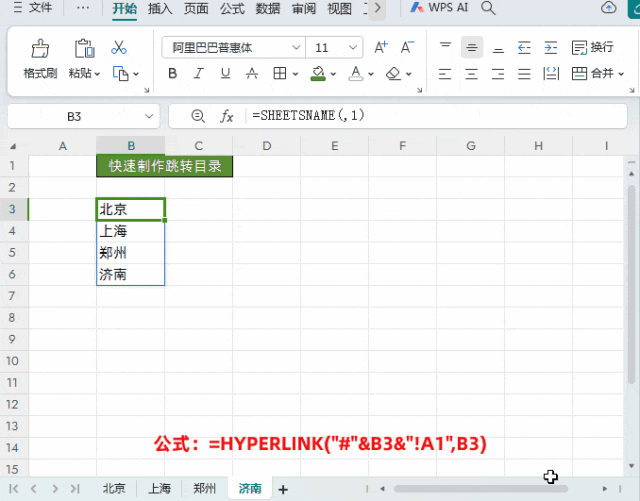The width and height of the screenshot is (640, 501).
Task: Select cell containing 上海
Action: (x=131, y=231)
